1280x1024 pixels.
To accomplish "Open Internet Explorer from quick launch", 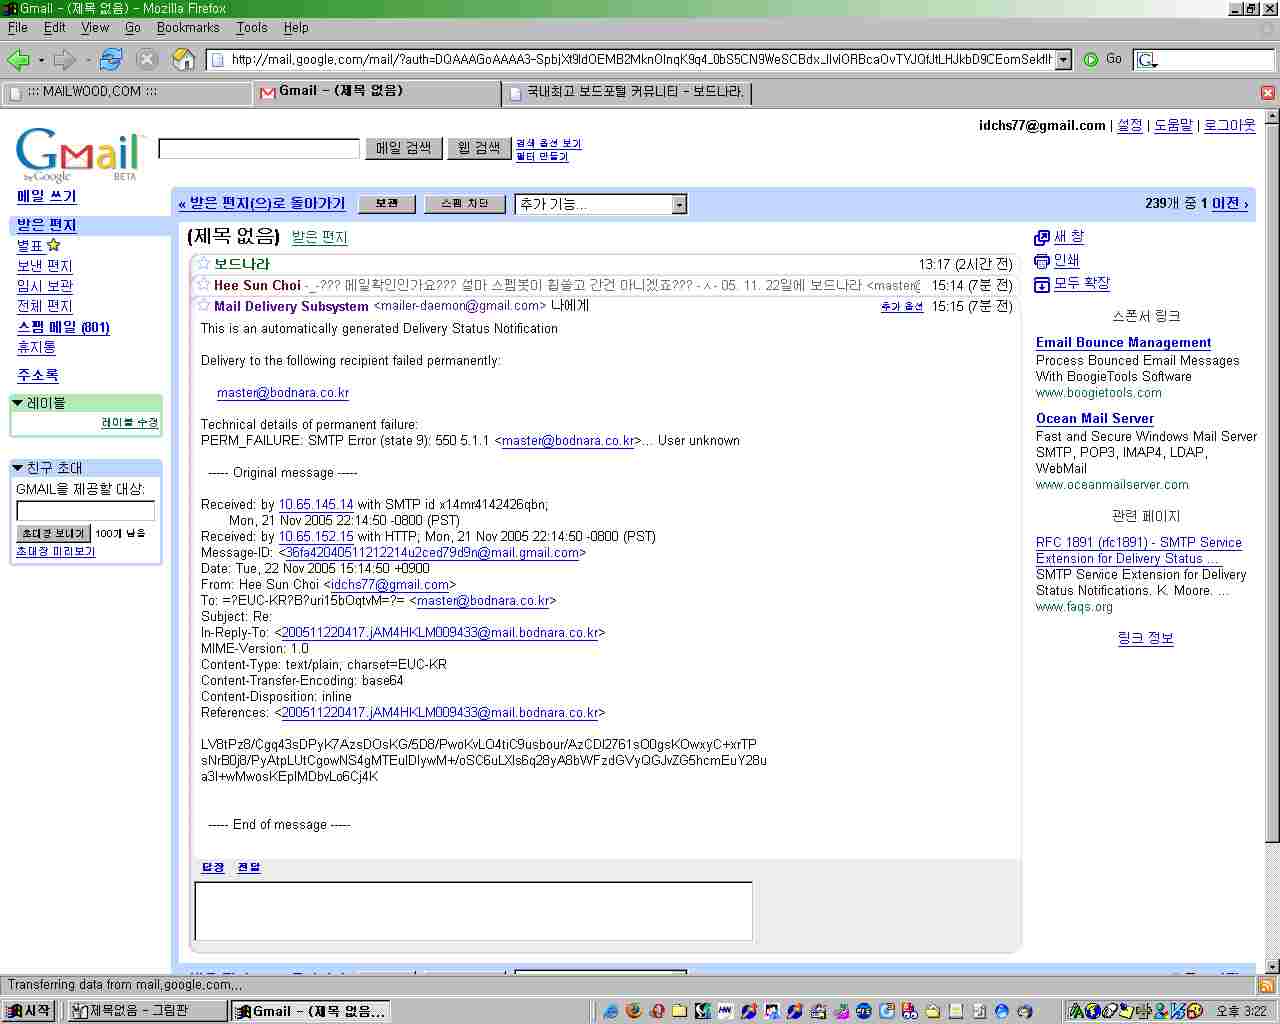I will coord(610,1011).
